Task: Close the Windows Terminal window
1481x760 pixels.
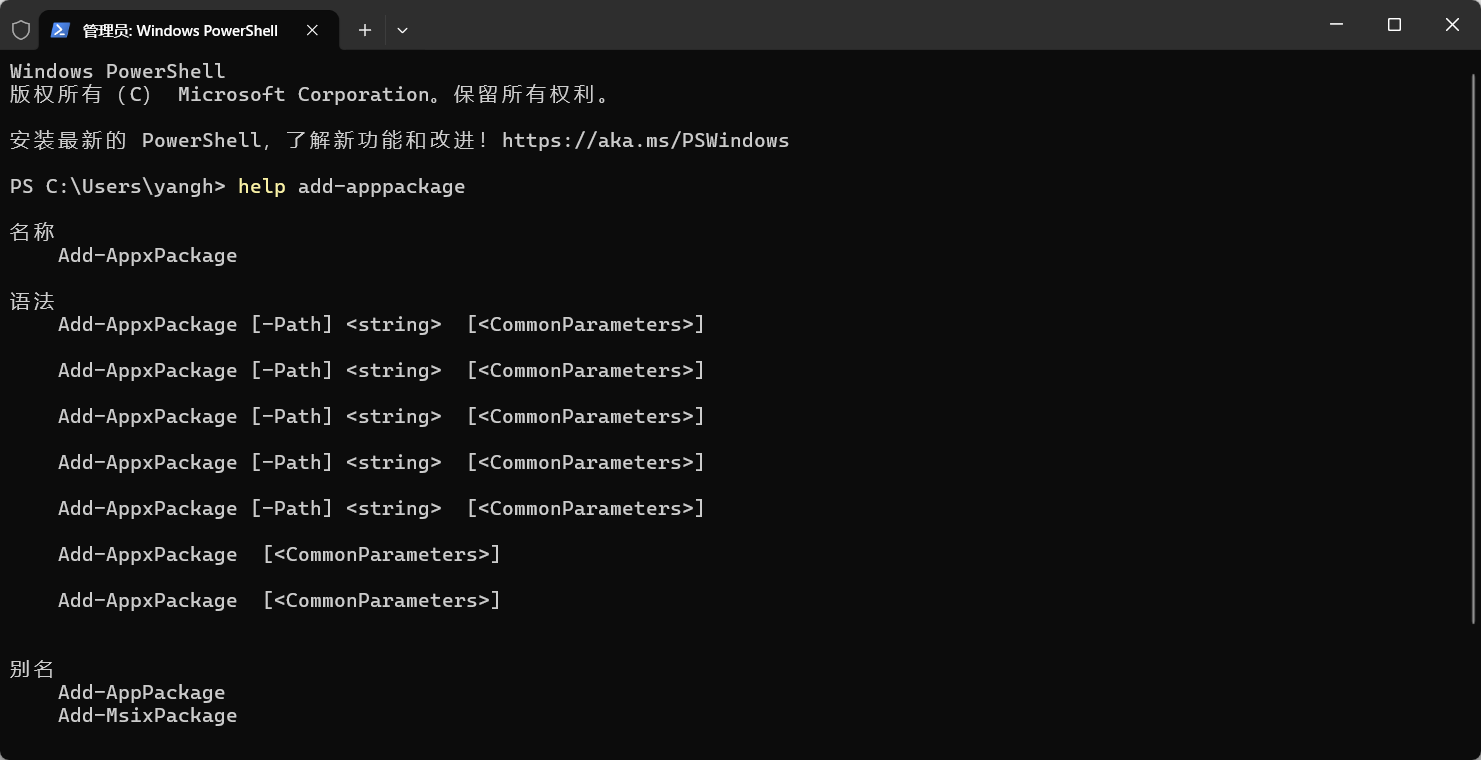Action: coord(1452,25)
